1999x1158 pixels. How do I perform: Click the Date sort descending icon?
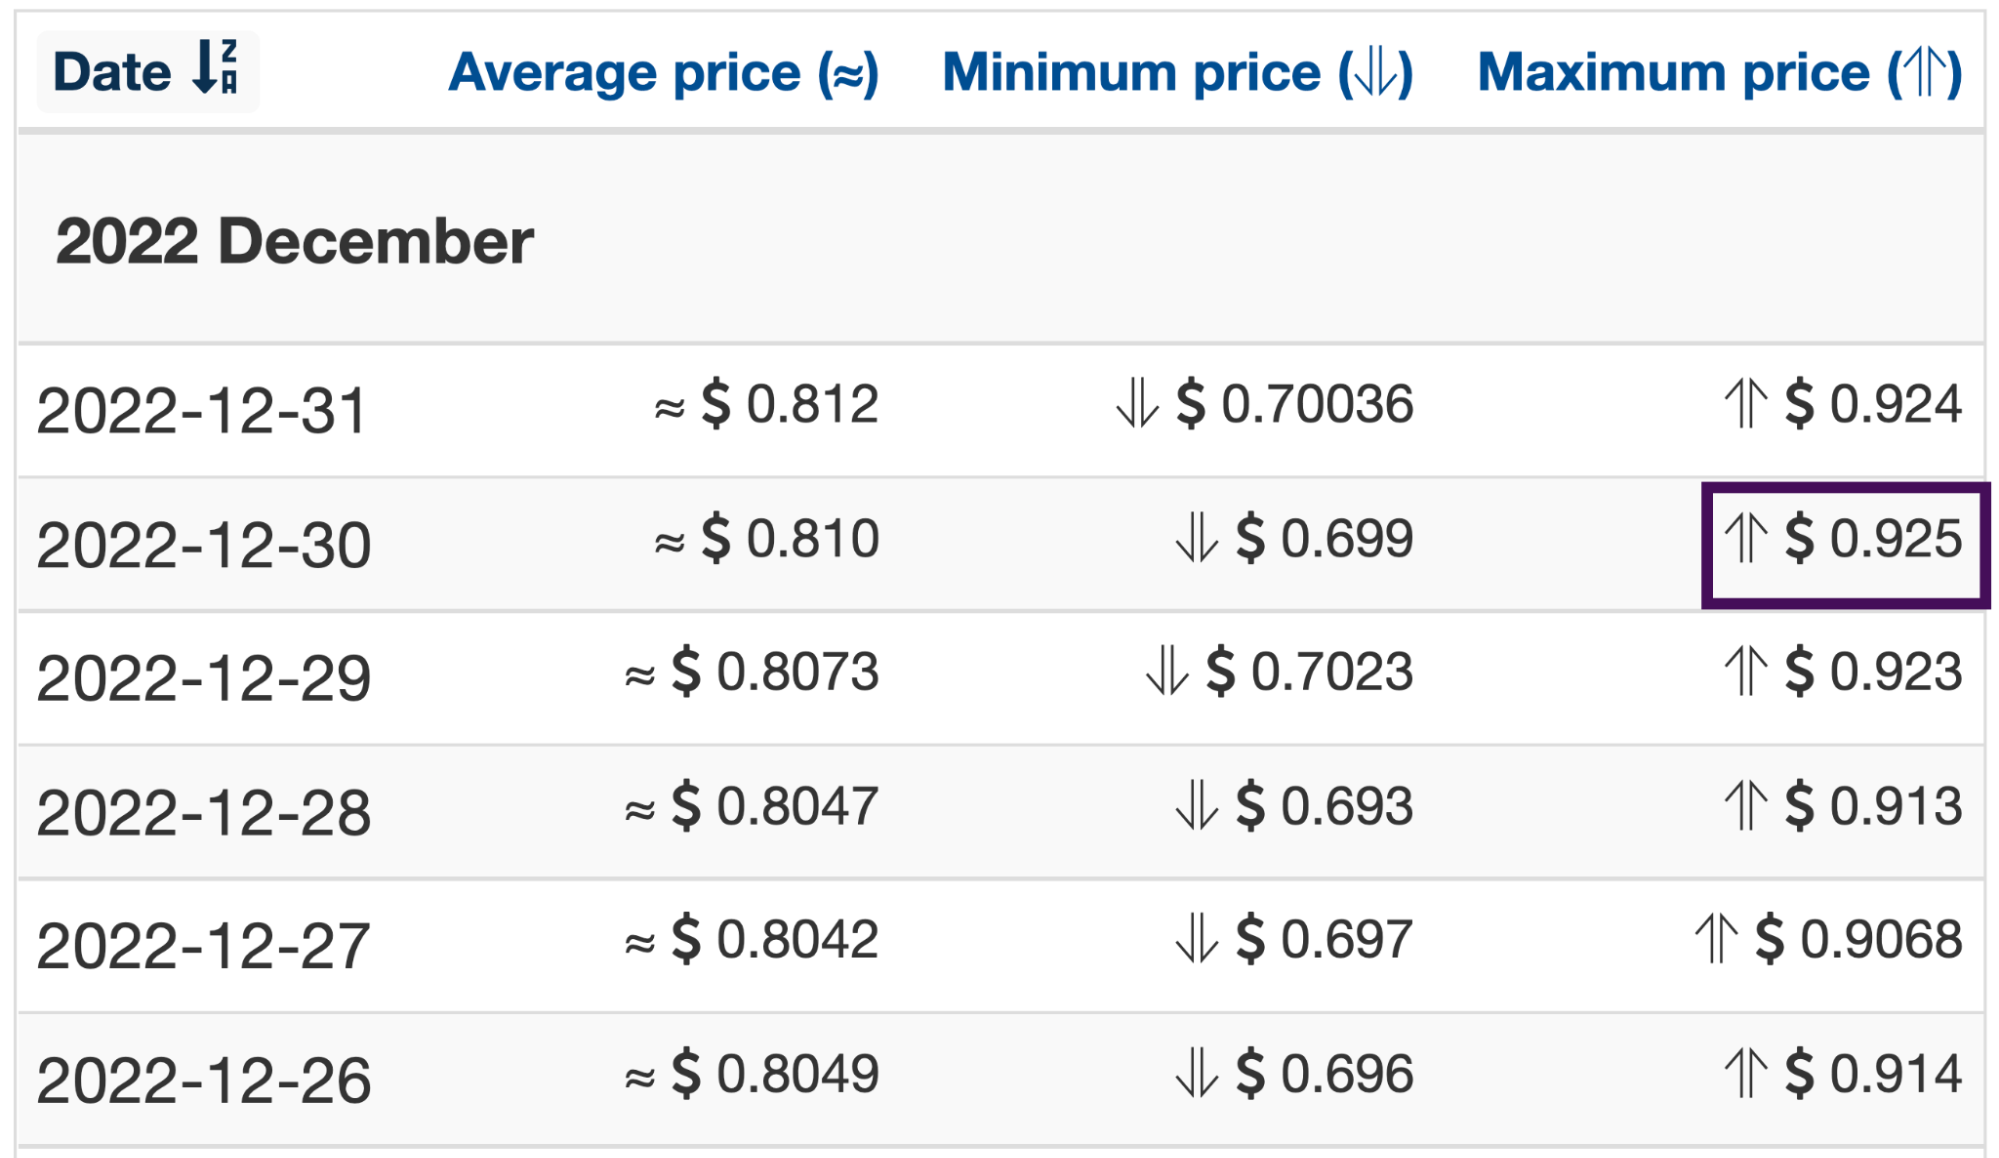click(x=216, y=68)
